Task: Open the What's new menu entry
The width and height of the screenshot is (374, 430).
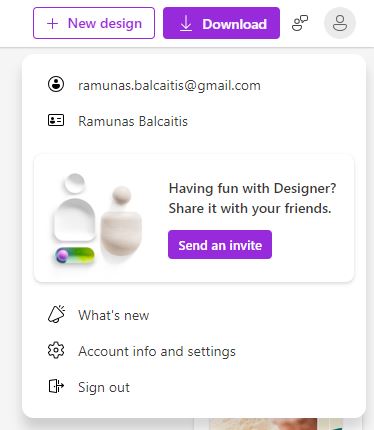Action: pyautogui.click(x=113, y=315)
